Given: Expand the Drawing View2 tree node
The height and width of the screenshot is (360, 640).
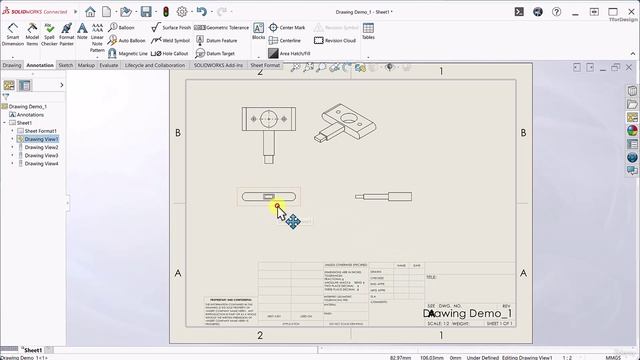Looking at the screenshot, I should [12, 147].
